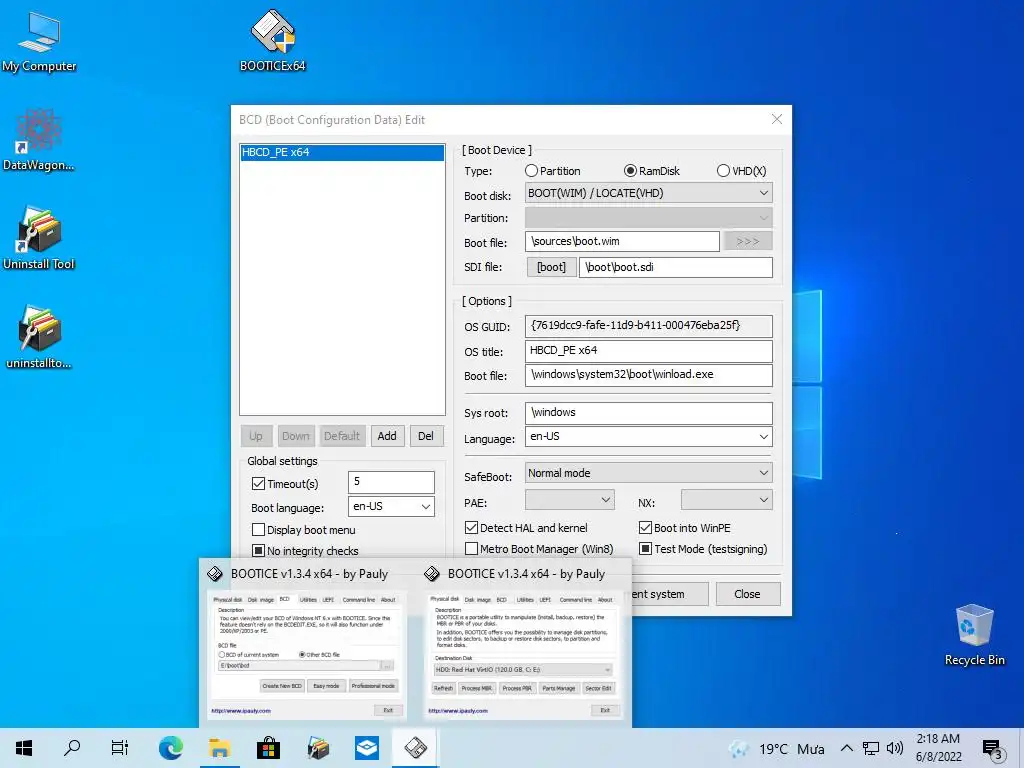1024x768 pixels.
Task: Select the BOOTICE Physical disk window thumbnail
Action: 524,641
